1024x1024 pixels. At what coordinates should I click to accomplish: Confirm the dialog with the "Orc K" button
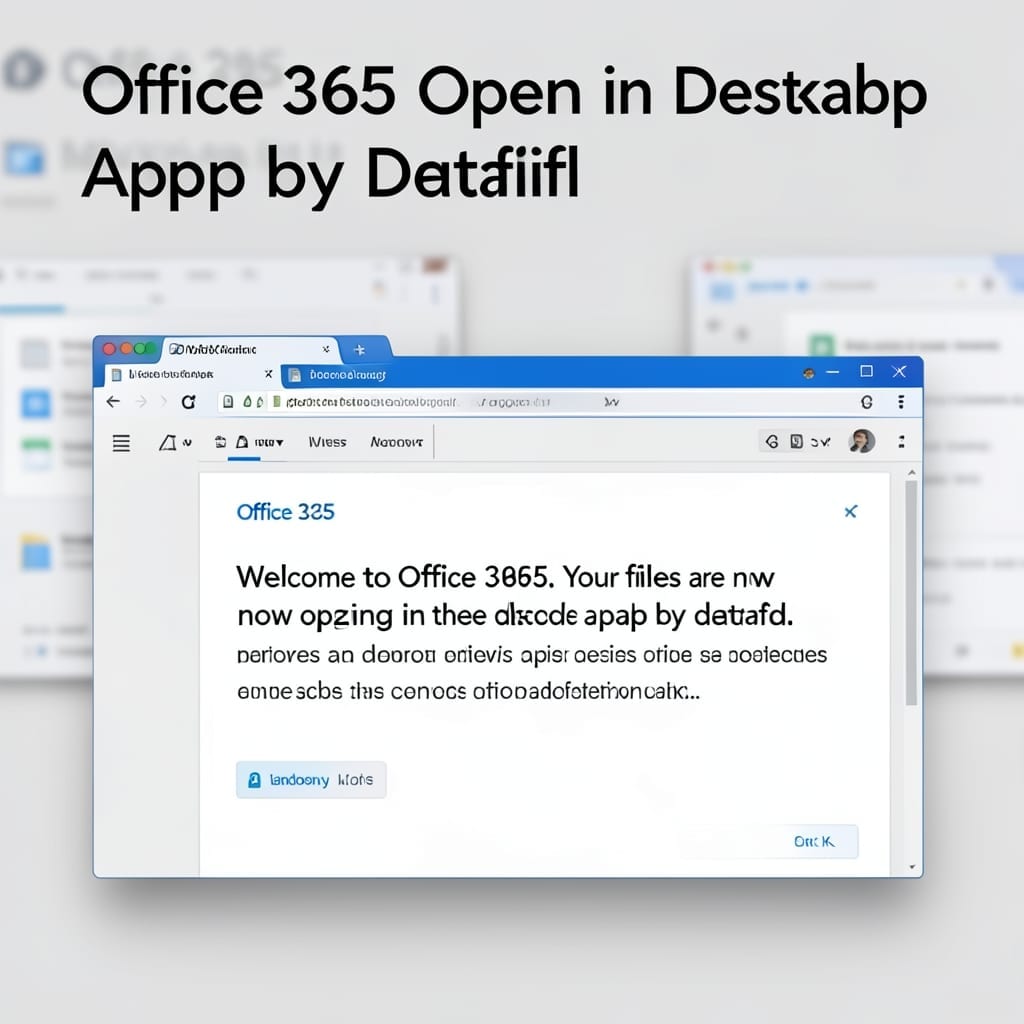[x=814, y=841]
